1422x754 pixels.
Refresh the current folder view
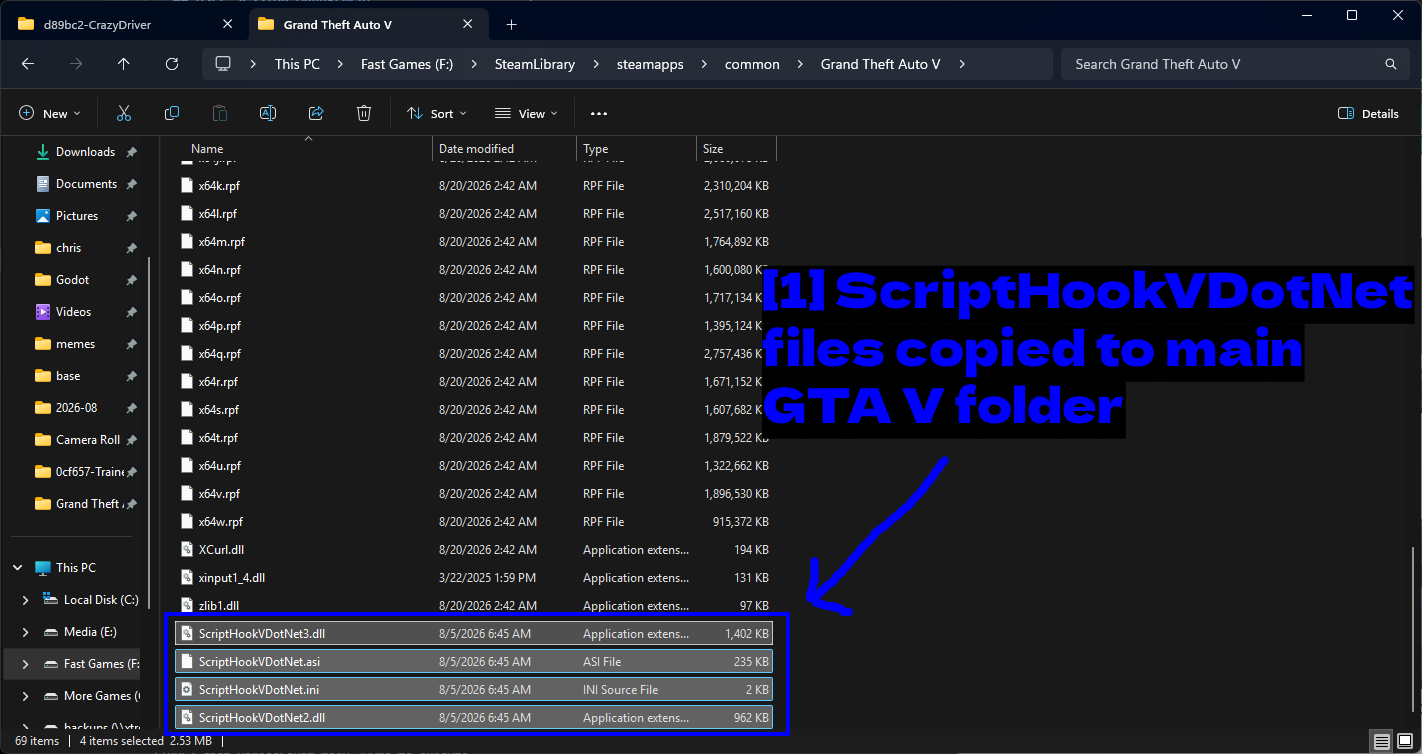(x=172, y=64)
